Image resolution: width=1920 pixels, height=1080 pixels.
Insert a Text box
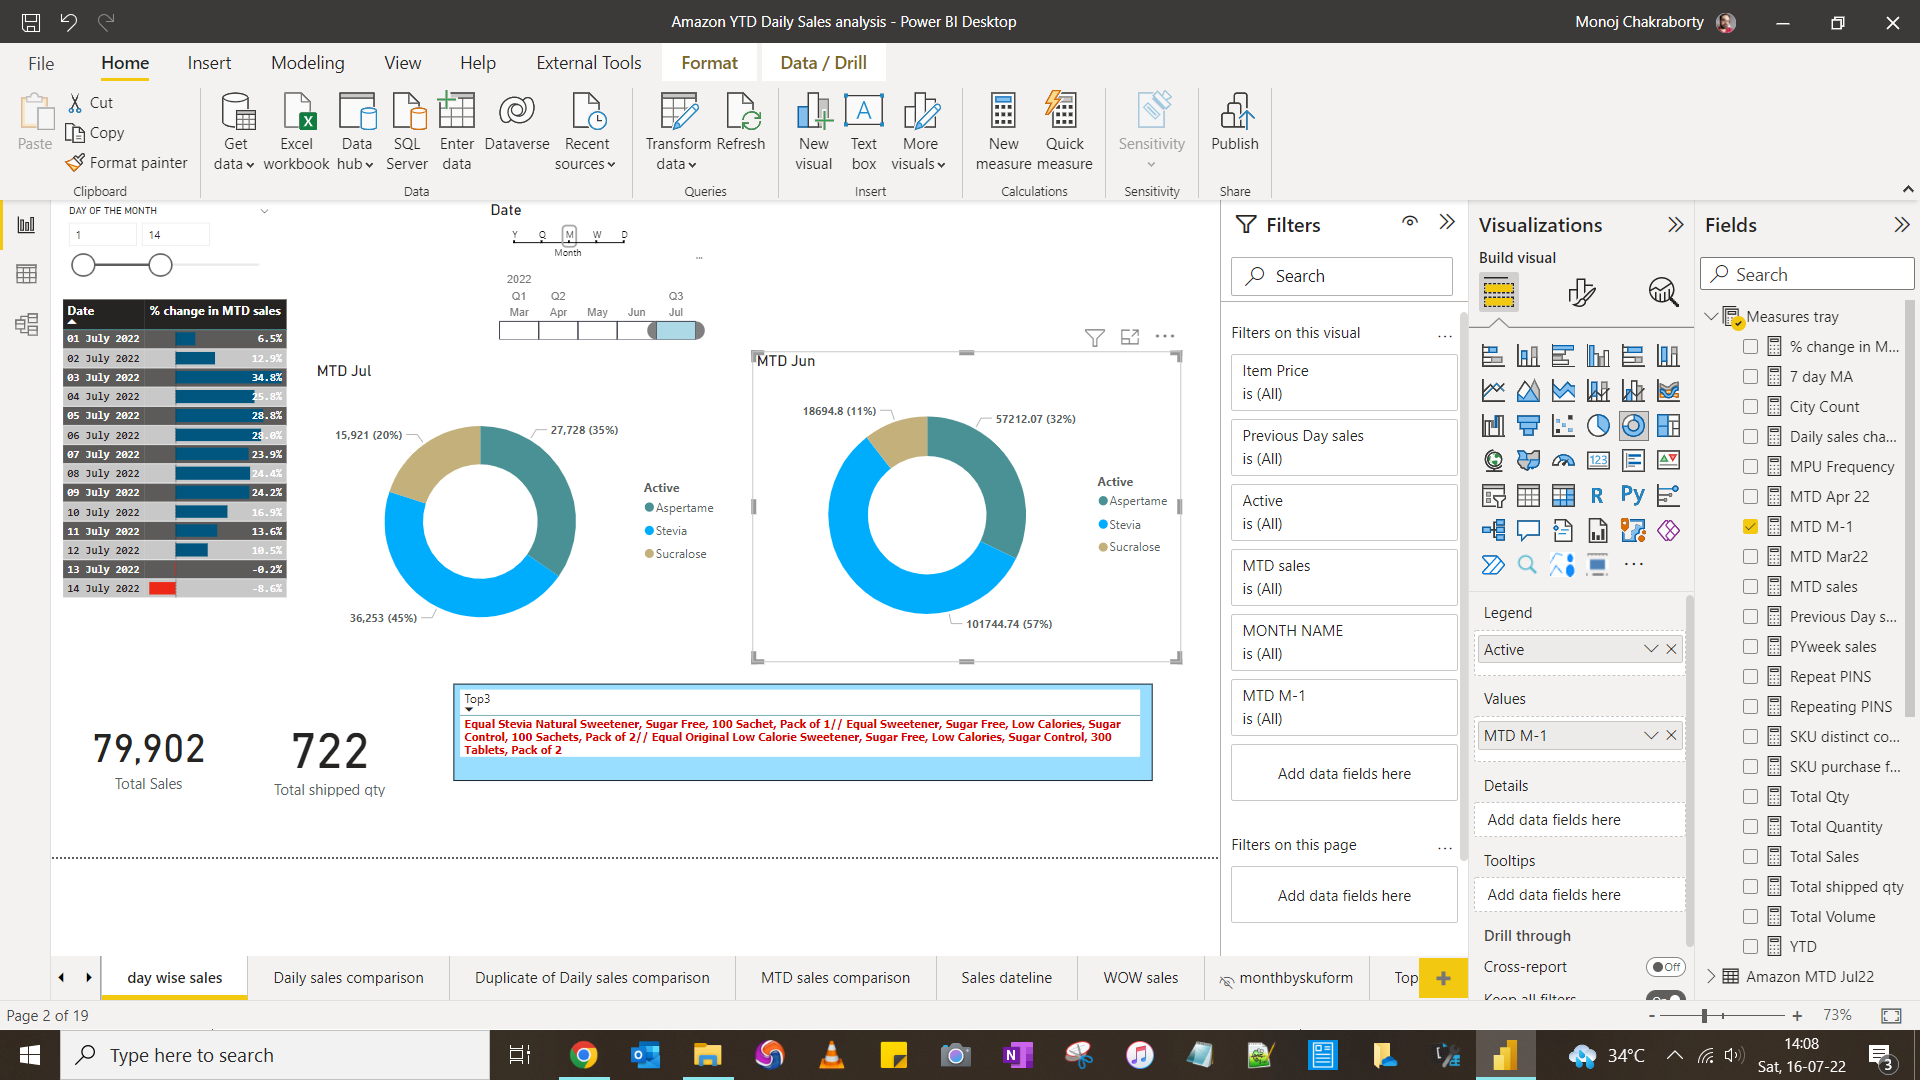[x=864, y=132]
